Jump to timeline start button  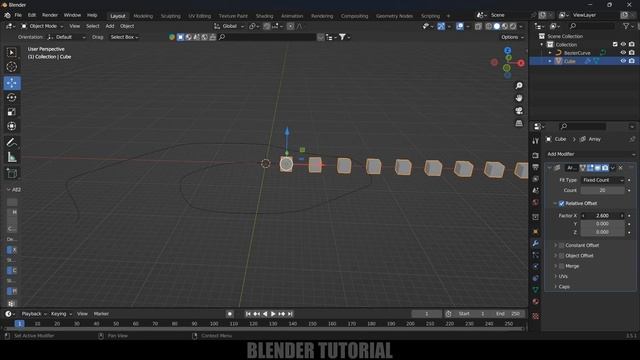tap(248, 314)
